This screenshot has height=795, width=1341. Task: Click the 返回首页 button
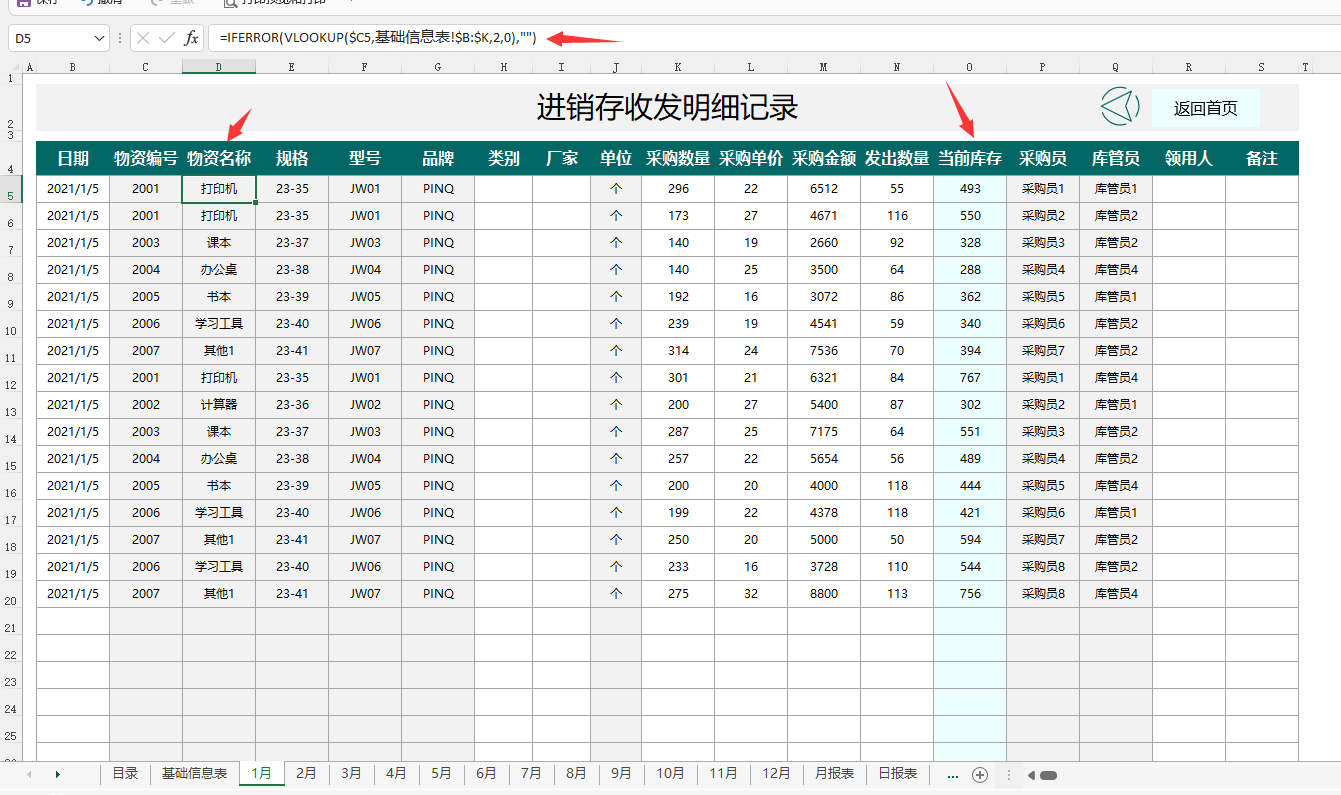point(1205,108)
